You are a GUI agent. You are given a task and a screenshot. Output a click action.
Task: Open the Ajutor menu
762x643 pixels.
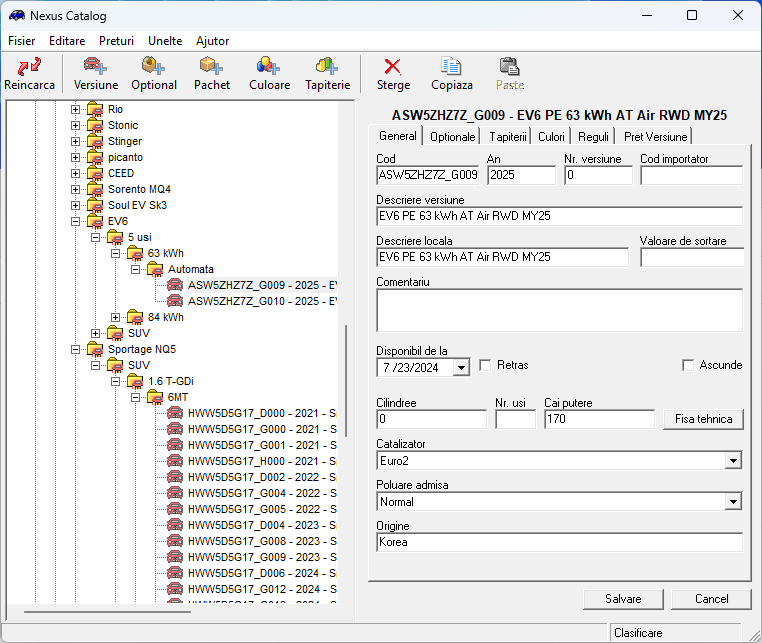(x=212, y=41)
